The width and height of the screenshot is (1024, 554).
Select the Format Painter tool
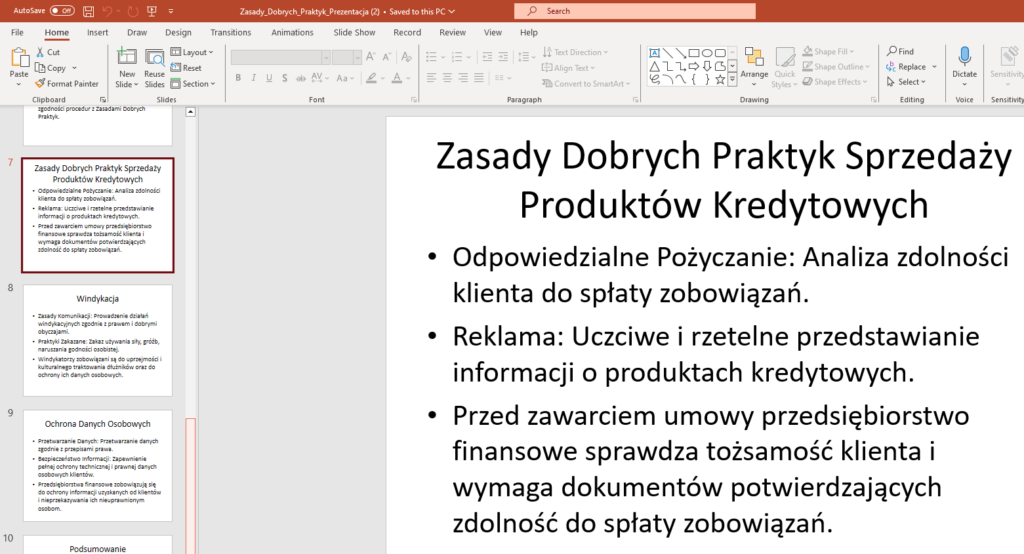66,84
